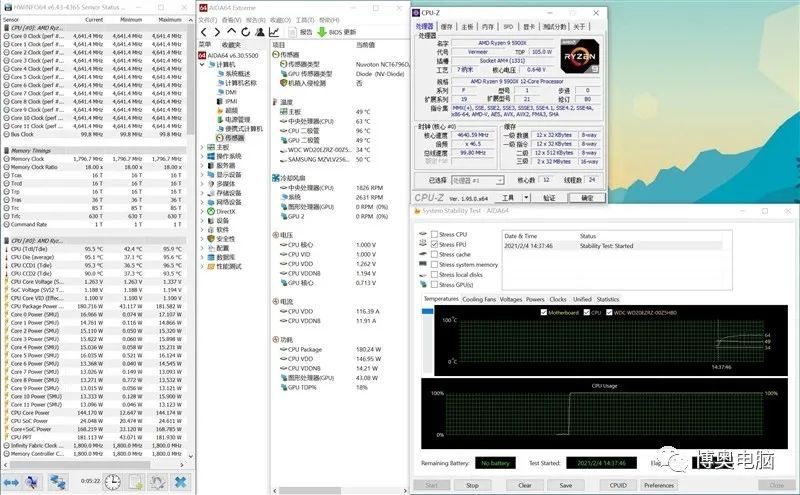The height and width of the screenshot is (495, 800).
Task: Expand the 主板 tree node
Action: pos(202,147)
